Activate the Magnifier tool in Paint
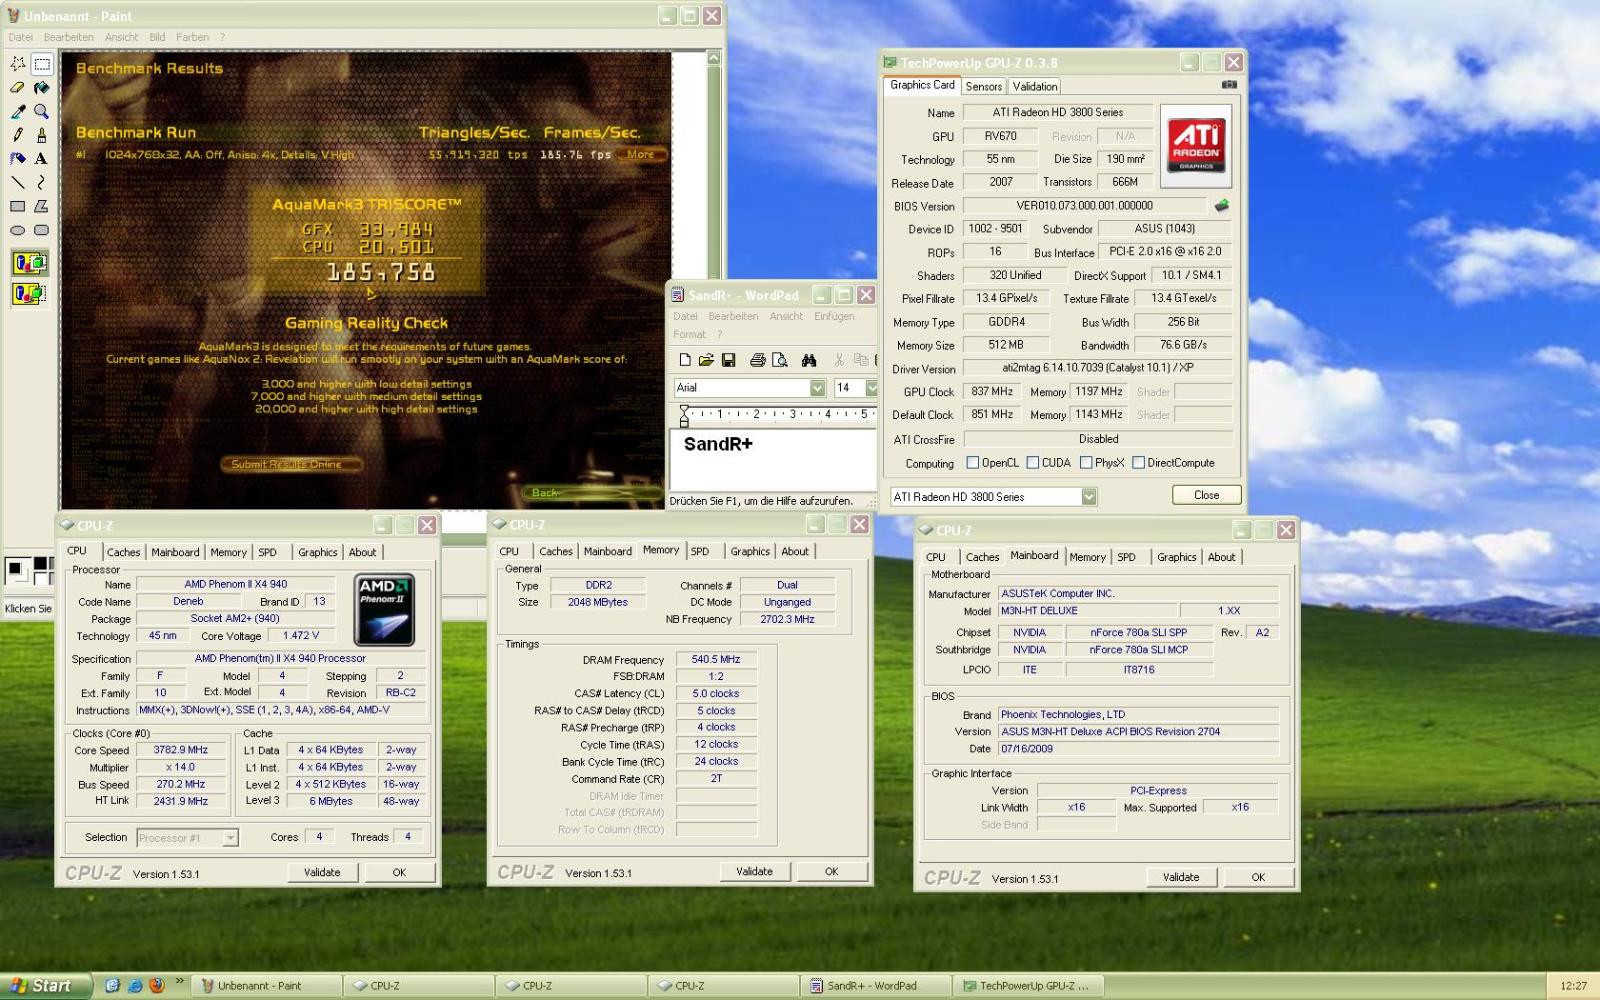This screenshot has width=1600, height=1000. pos(42,111)
